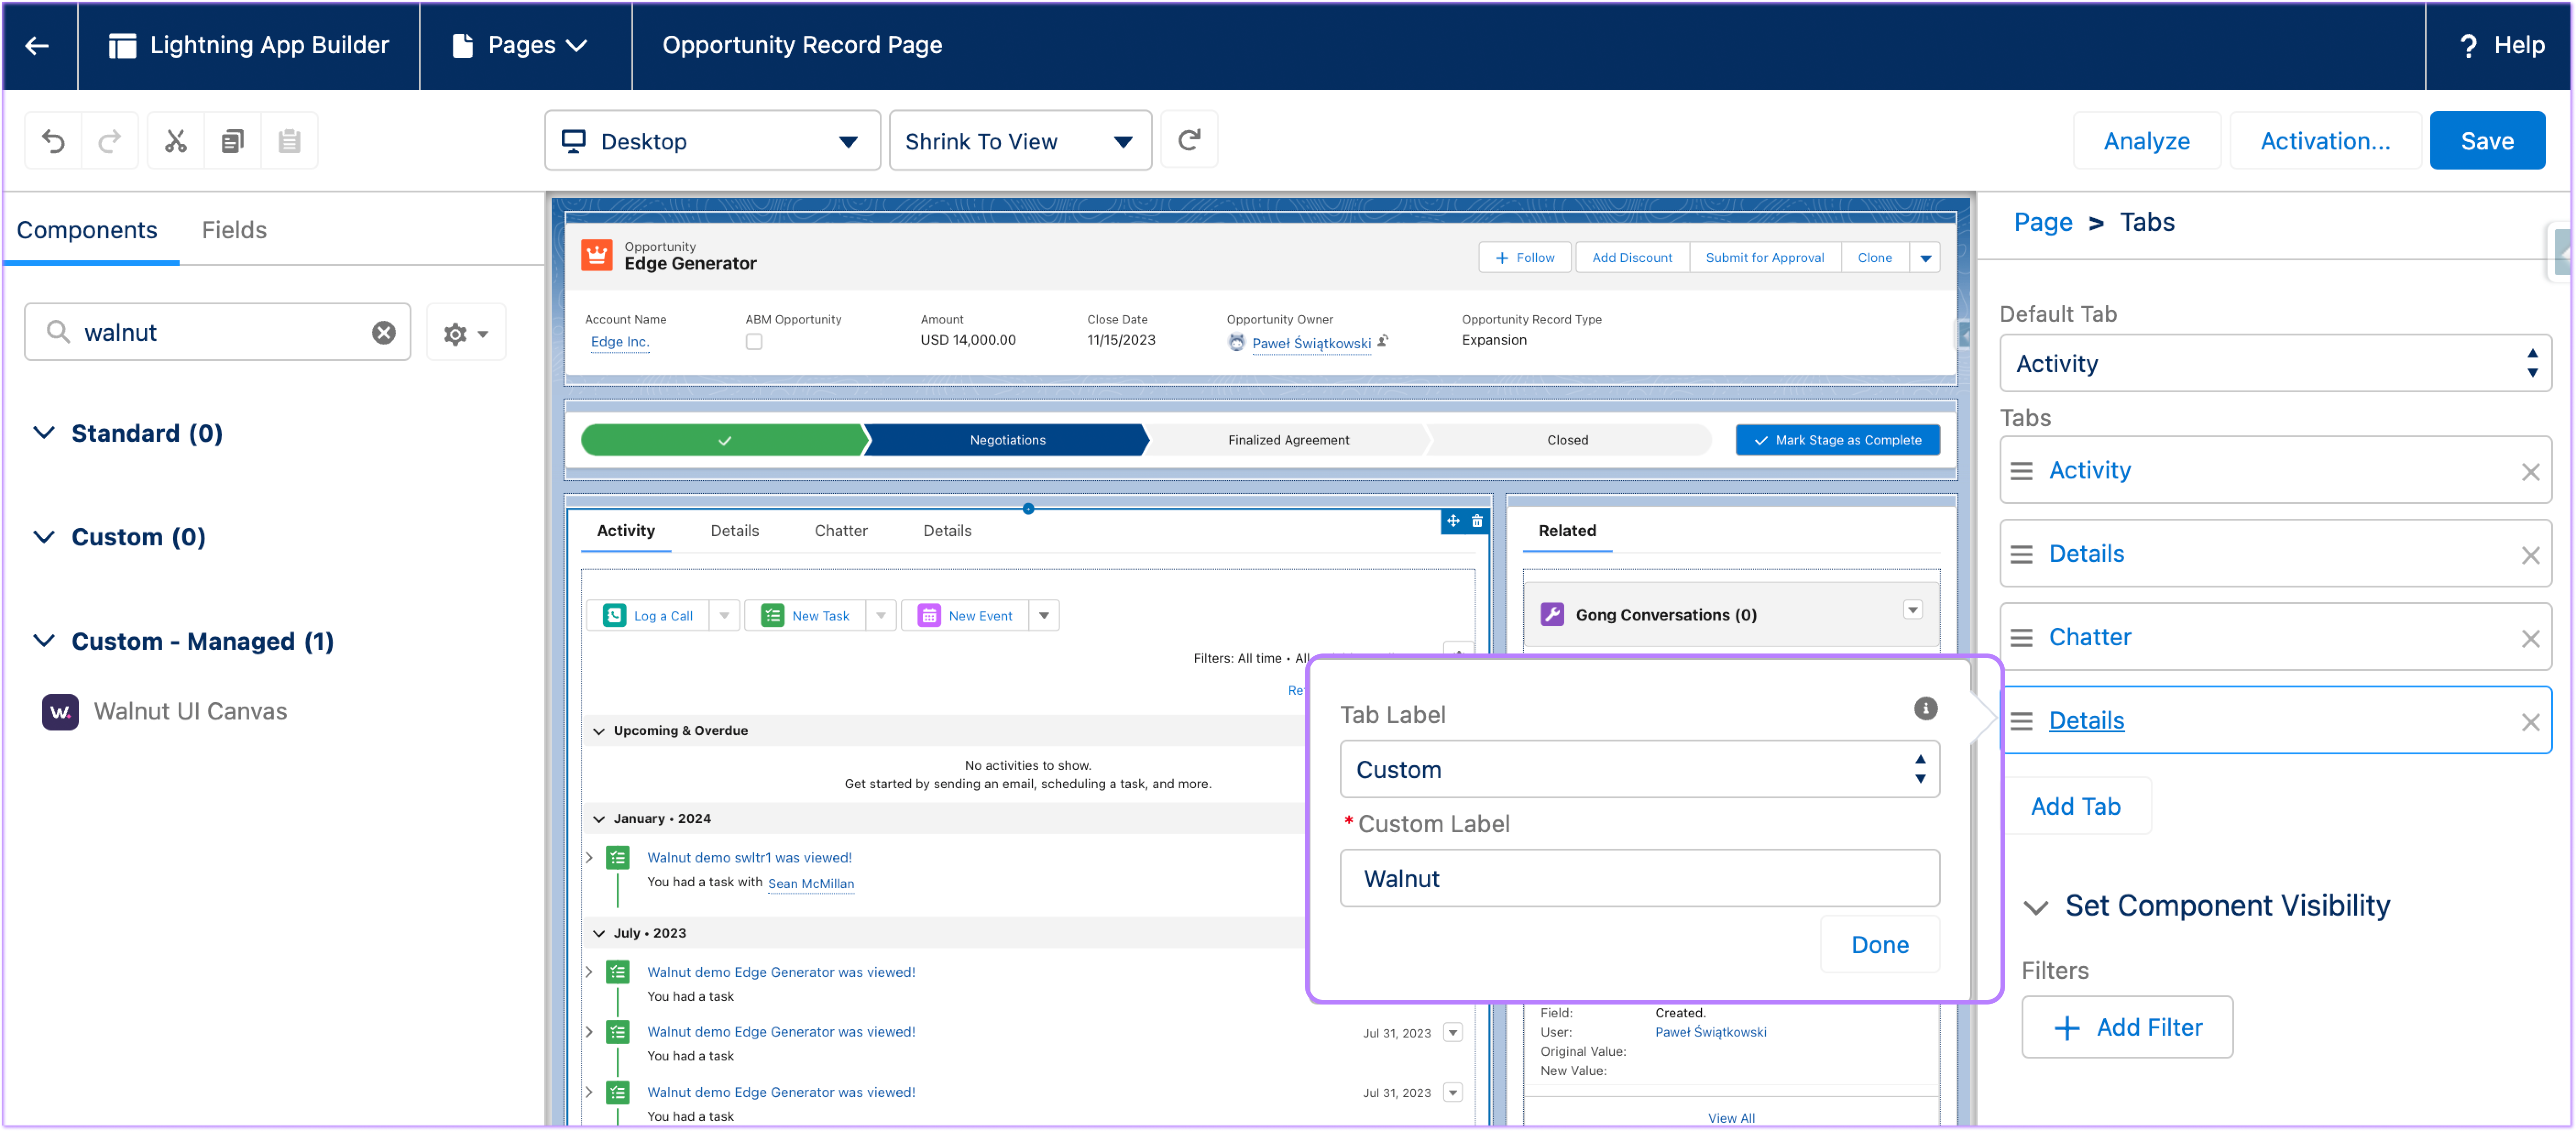Move the Tabs component with move icon

pyautogui.click(x=1453, y=521)
